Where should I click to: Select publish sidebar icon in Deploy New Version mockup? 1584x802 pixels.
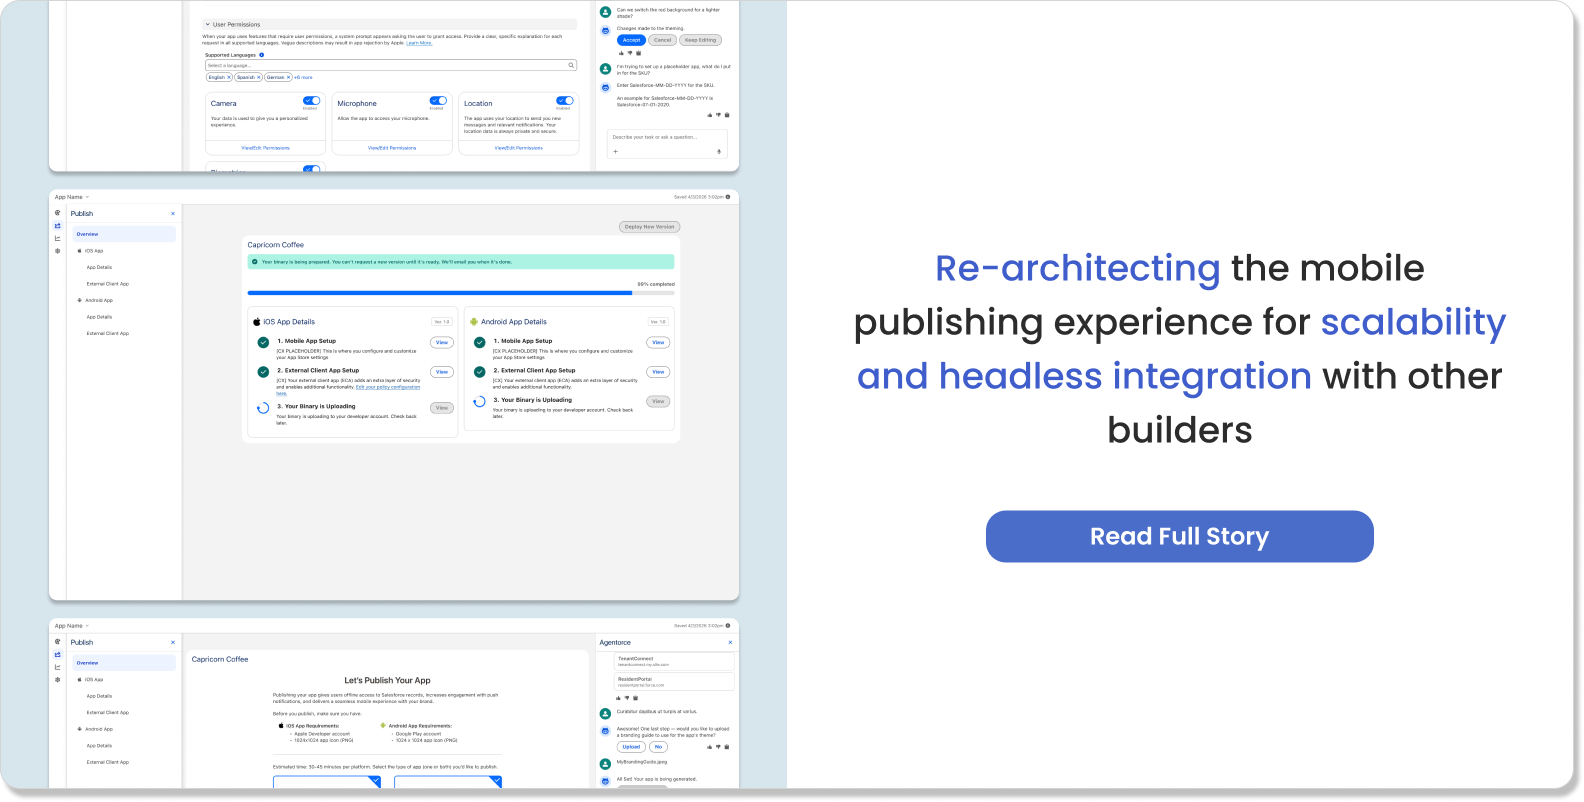coord(57,226)
